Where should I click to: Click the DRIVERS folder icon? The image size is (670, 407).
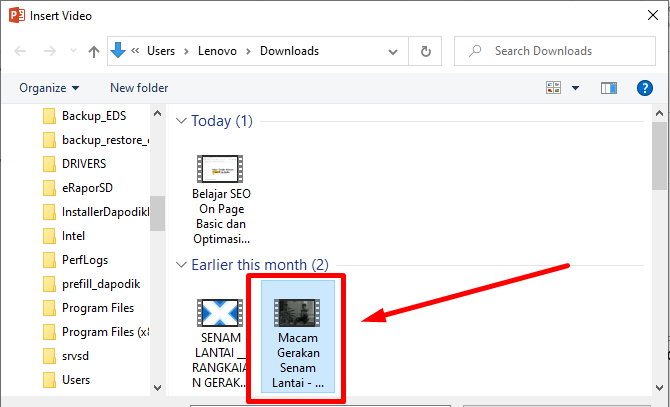[49, 164]
